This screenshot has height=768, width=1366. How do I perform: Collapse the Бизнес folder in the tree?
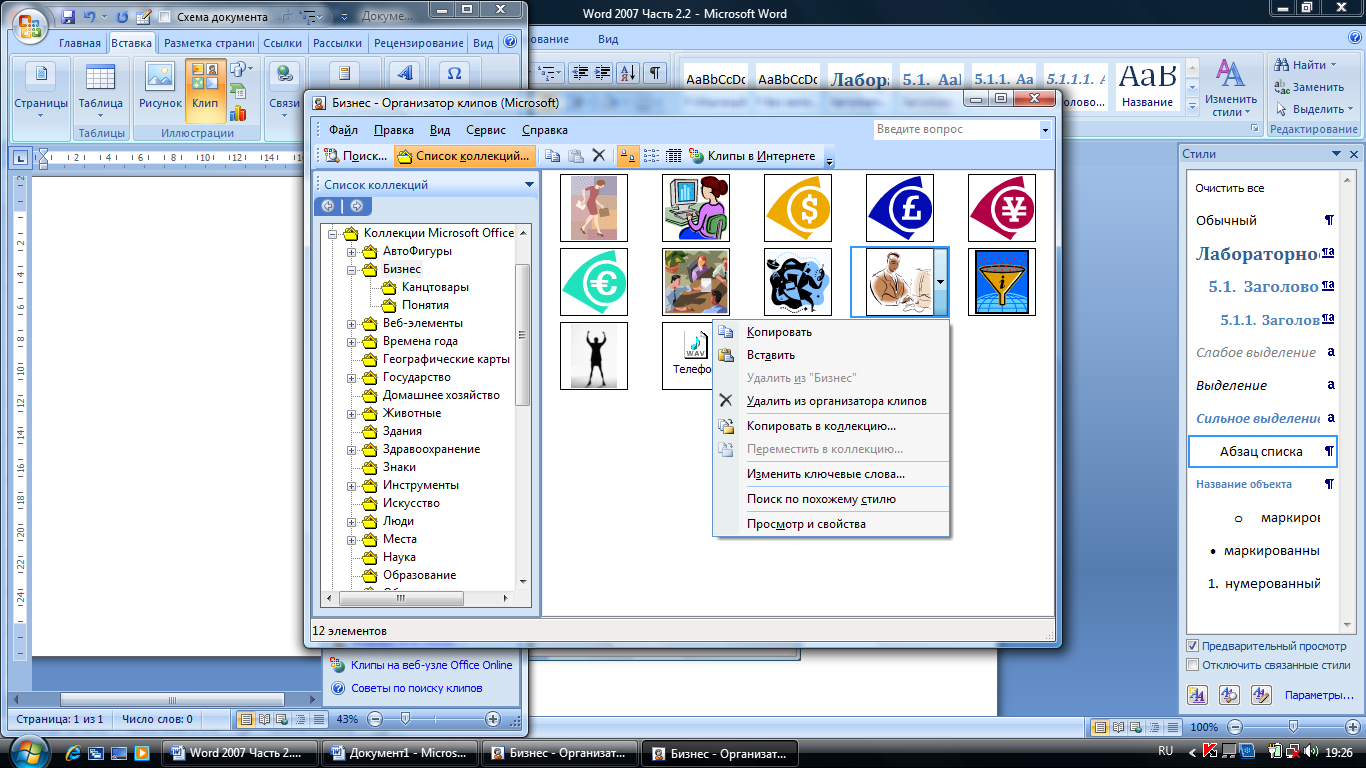(352, 269)
